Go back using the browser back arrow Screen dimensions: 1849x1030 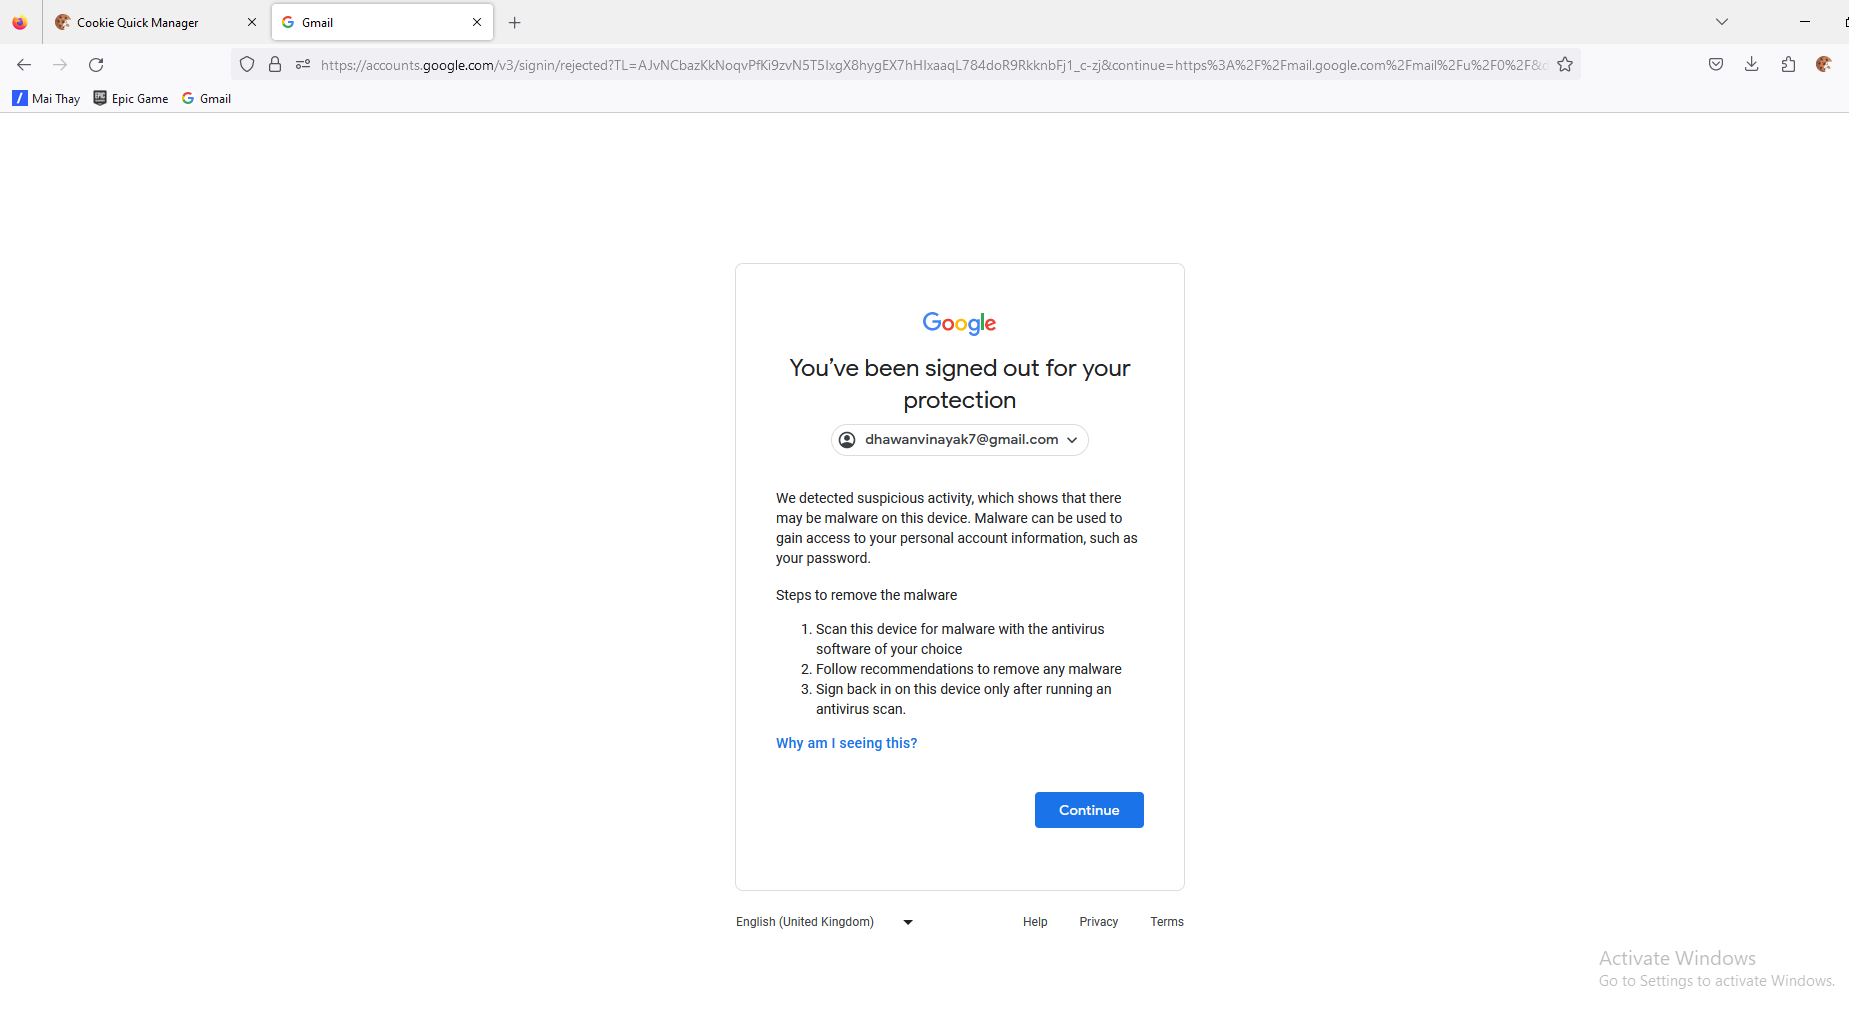point(24,65)
